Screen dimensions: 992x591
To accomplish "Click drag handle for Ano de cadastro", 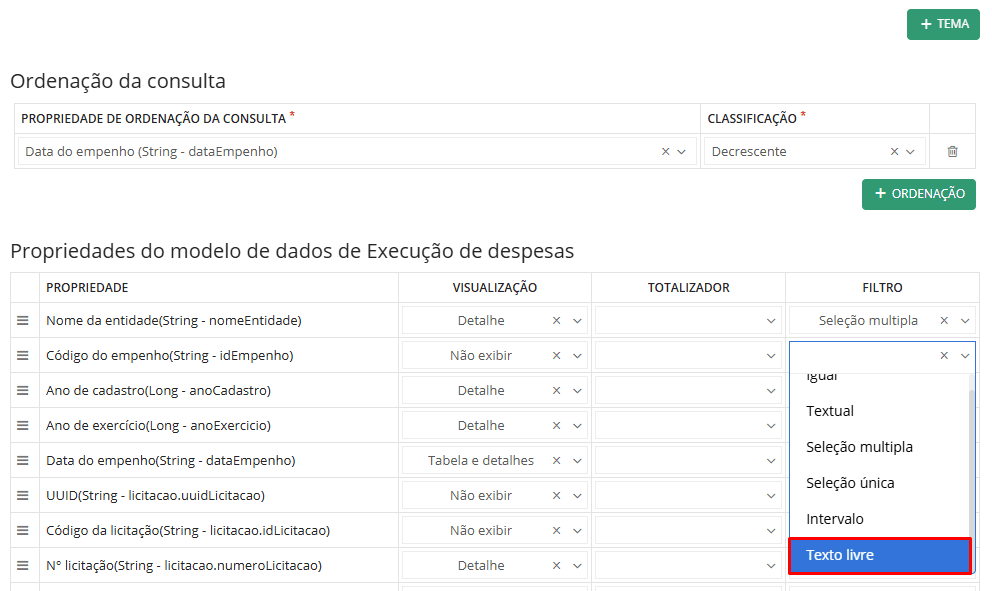I will 23,390.
